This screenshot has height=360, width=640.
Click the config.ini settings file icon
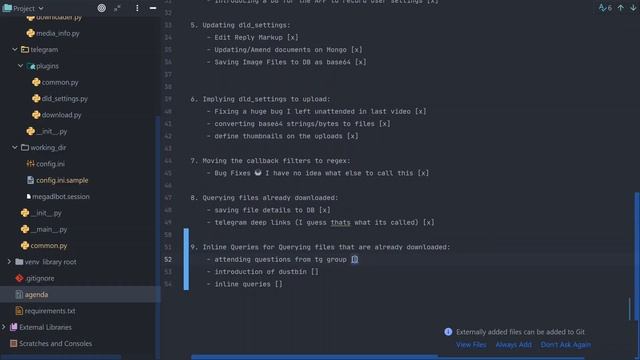[31, 164]
